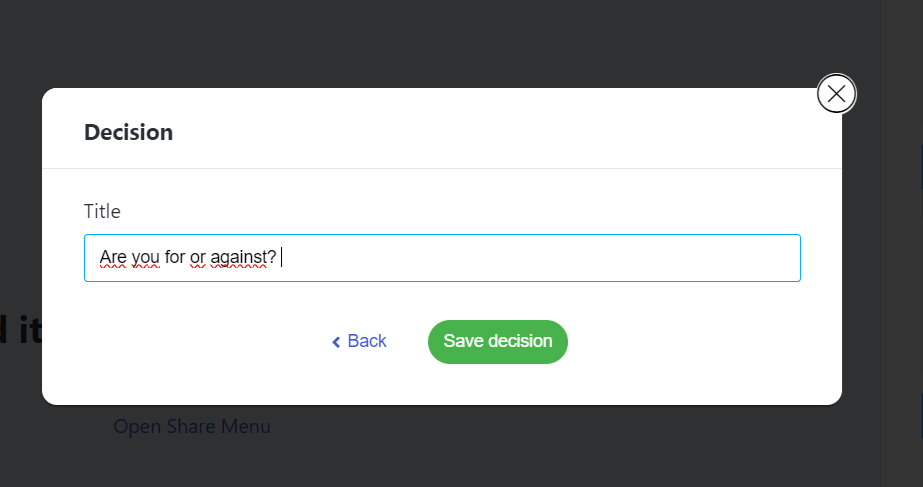Image resolution: width=923 pixels, height=487 pixels.
Task: Close the Decision dialog with X icon
Action: coord(836,94)
